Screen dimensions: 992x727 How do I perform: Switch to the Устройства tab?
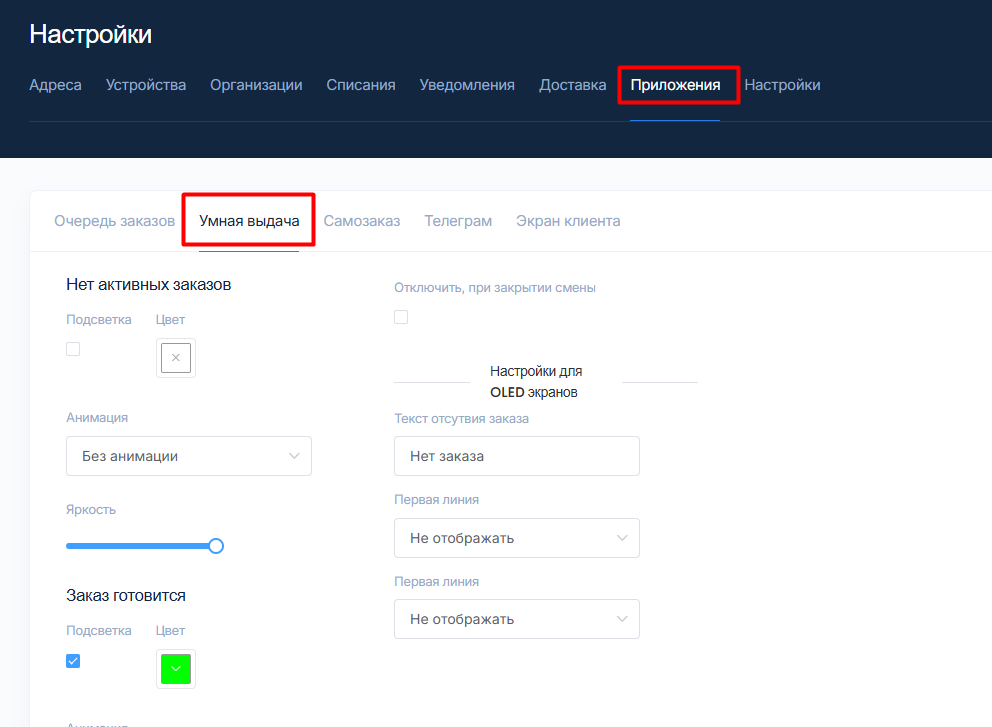(x=146, y=85)
